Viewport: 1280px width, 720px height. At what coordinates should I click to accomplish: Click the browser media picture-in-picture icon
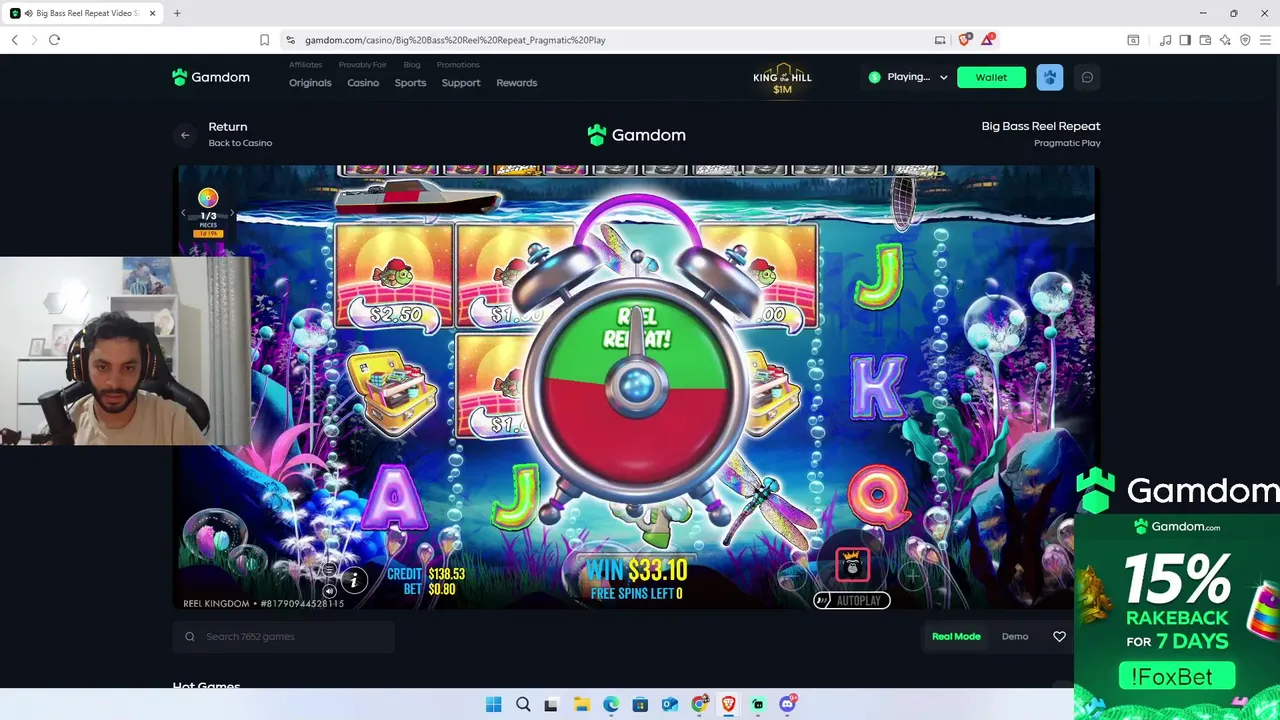click(x=940, y=40)
